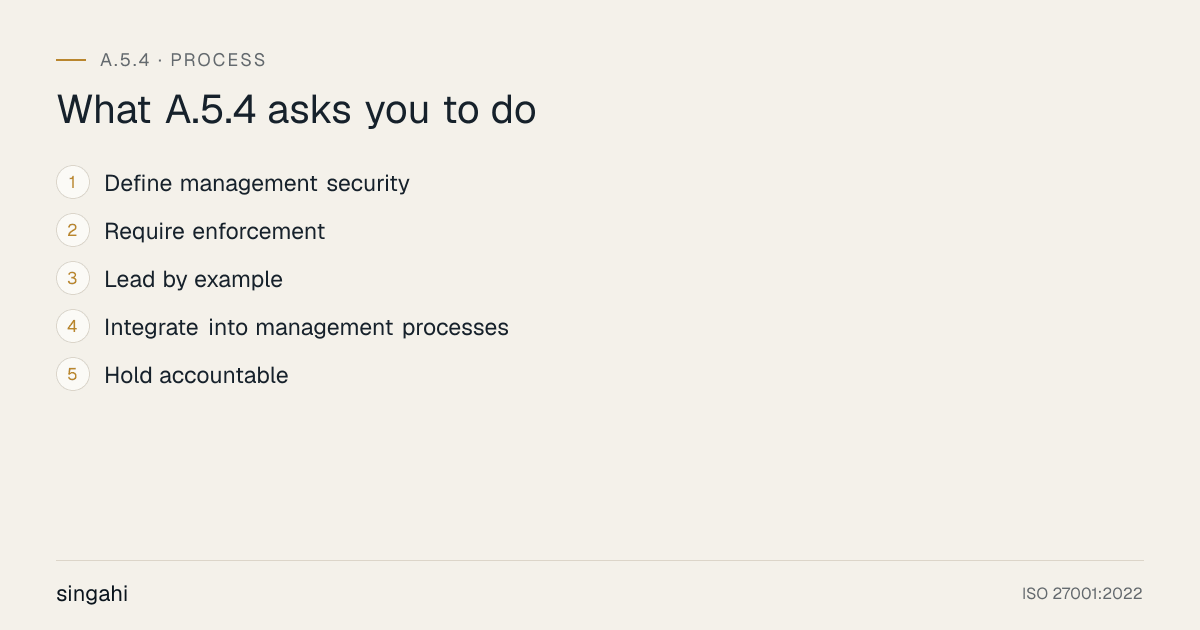Select the 'Define management security' item

click(257, 184)
